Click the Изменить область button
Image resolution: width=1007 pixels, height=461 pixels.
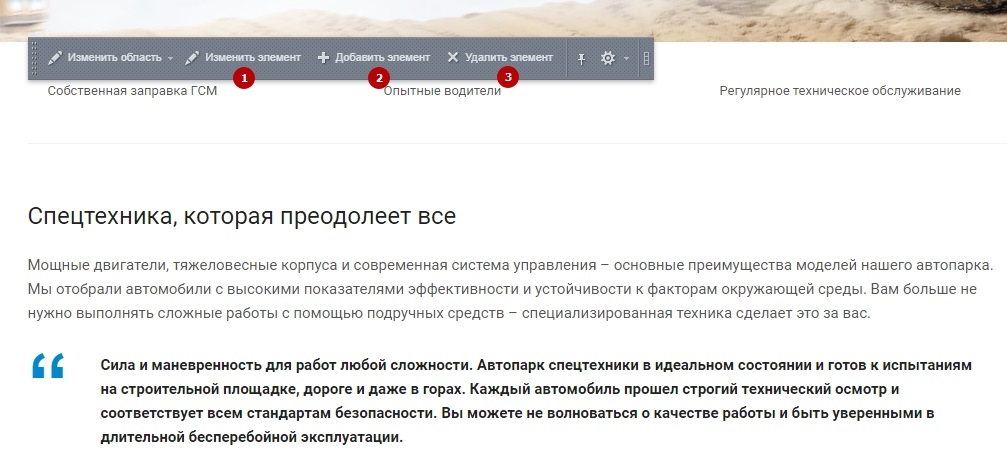coord(105,58)
